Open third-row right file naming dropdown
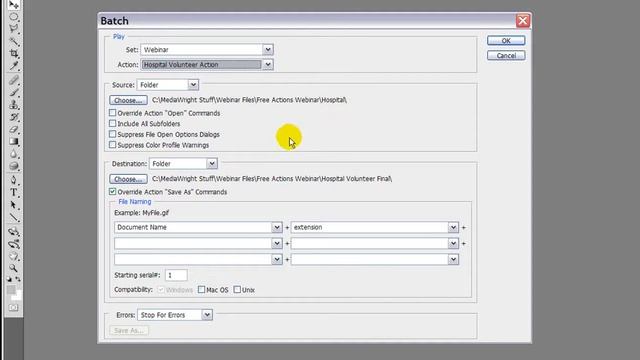 click(375, 260)
